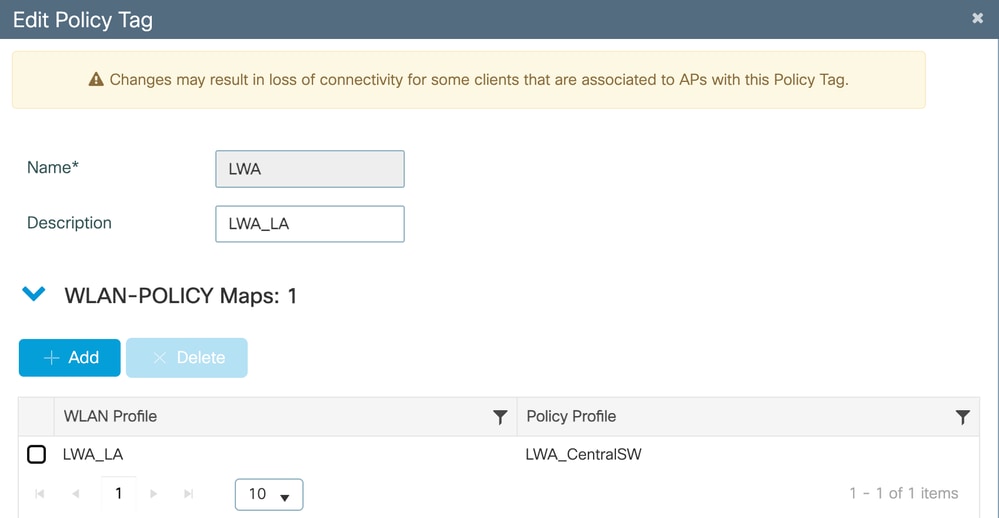Collapse the WLAN-POLICY Maps section chevron
This screenshot has width=999, height=518.
(x=34, y=294)
